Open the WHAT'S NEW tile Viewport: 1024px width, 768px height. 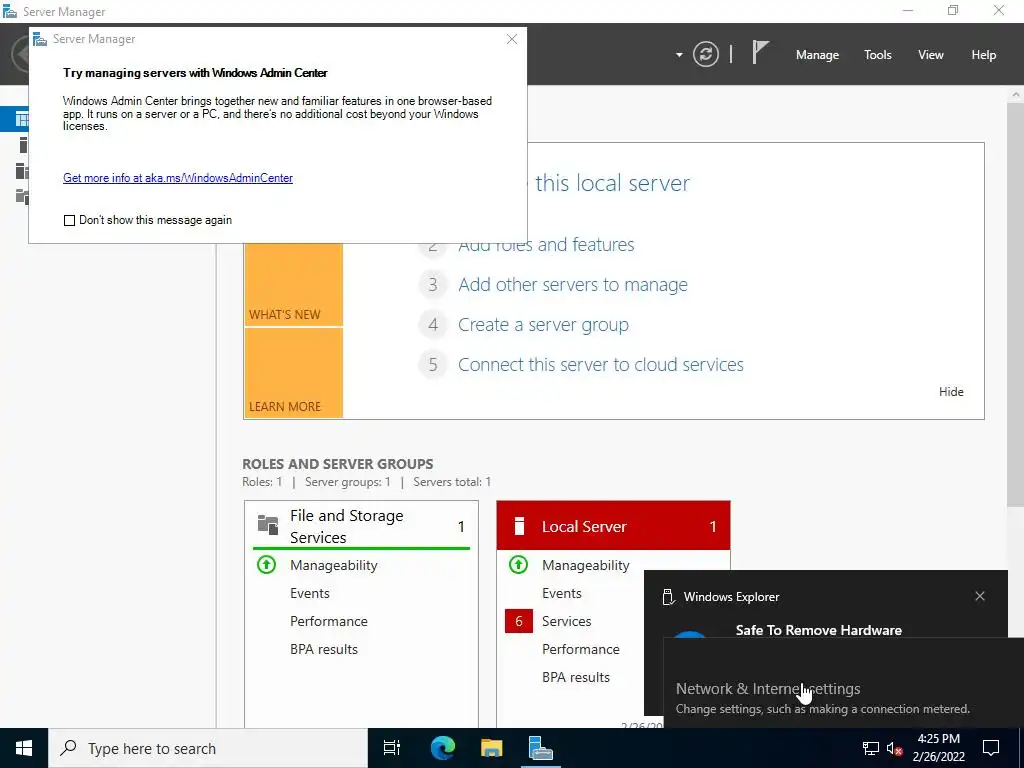click(293, 284)
